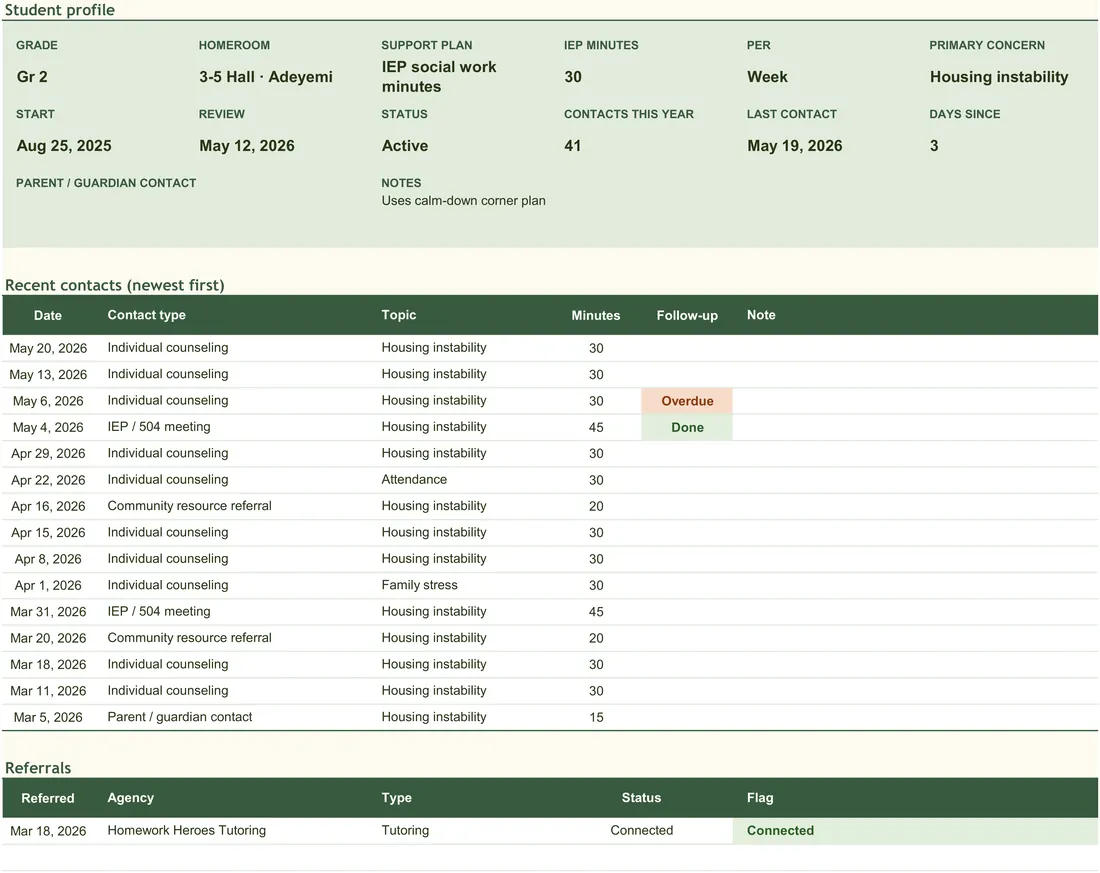
Task: Select the plain 'Connected' status cell
Action: (x=641, y=830)
